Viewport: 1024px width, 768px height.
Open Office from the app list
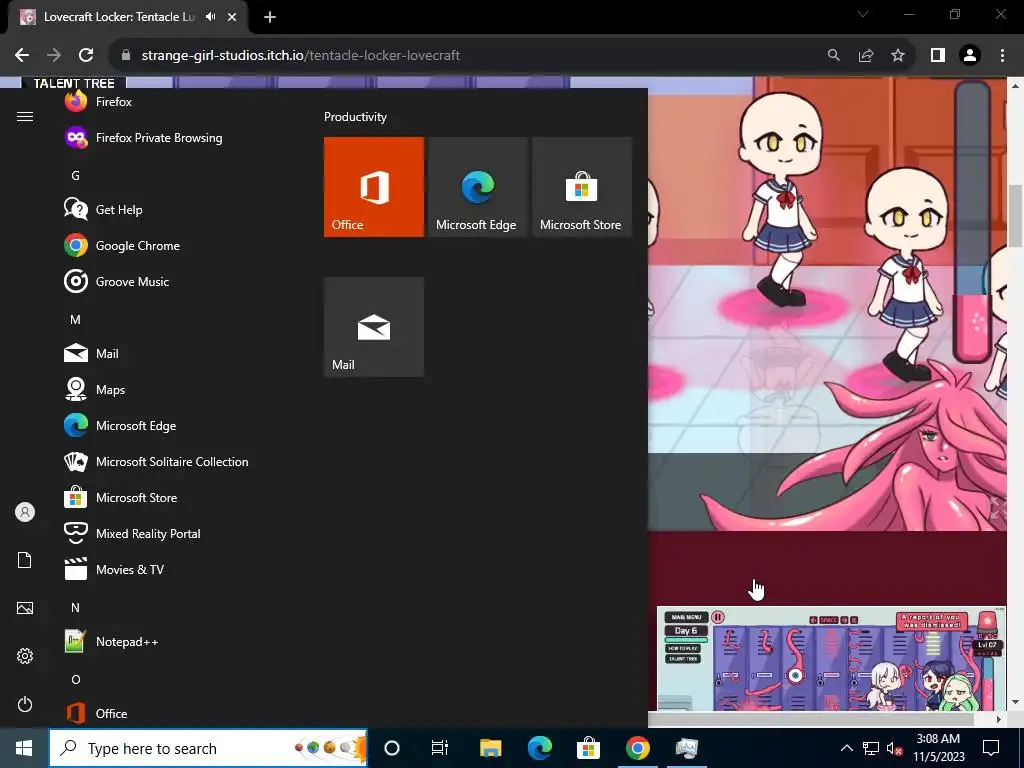[96, 713]
